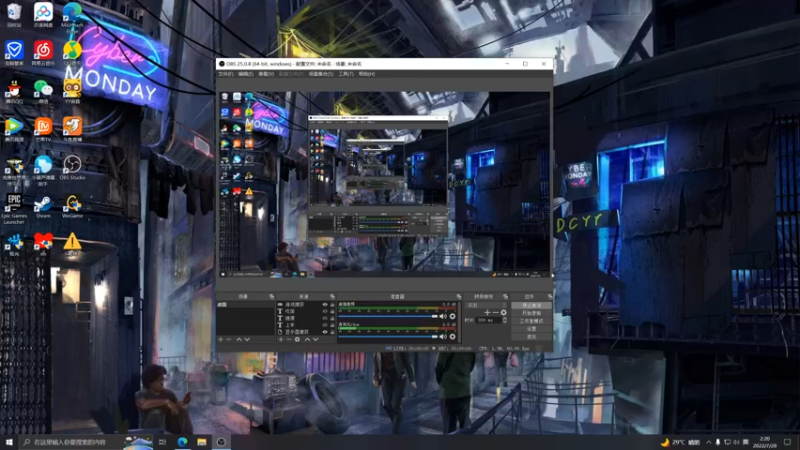
Task: Open File Explorer from the taskbar
Action: click(202, 442)
